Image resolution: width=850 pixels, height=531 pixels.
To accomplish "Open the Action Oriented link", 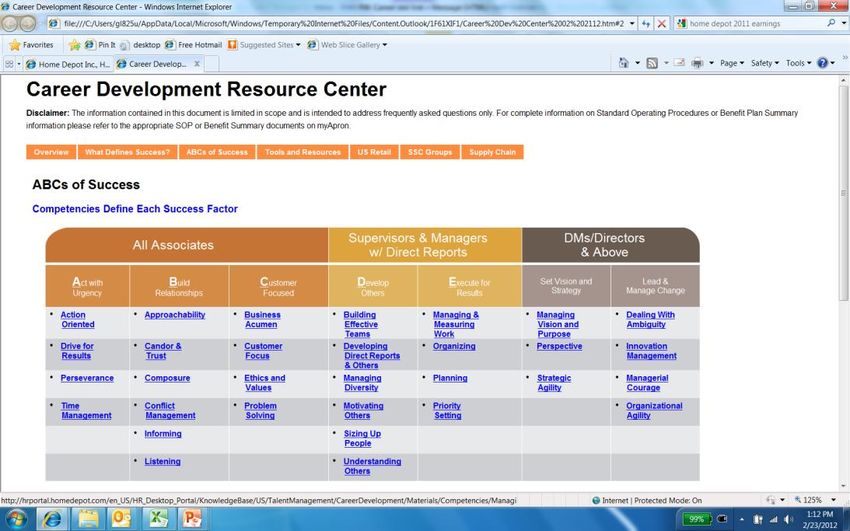I will (78, 320).
